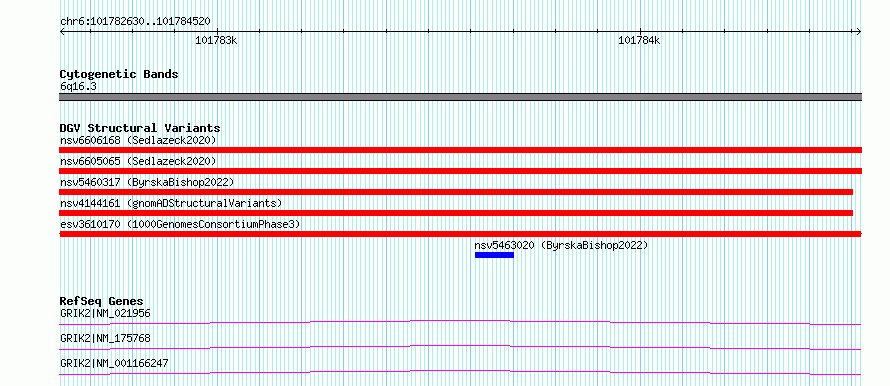Open the nsv6605065 (Sedlazeck2020) variant label
Image resolution: width=890 pixels, height=386 pixels.
click(138, 161)
